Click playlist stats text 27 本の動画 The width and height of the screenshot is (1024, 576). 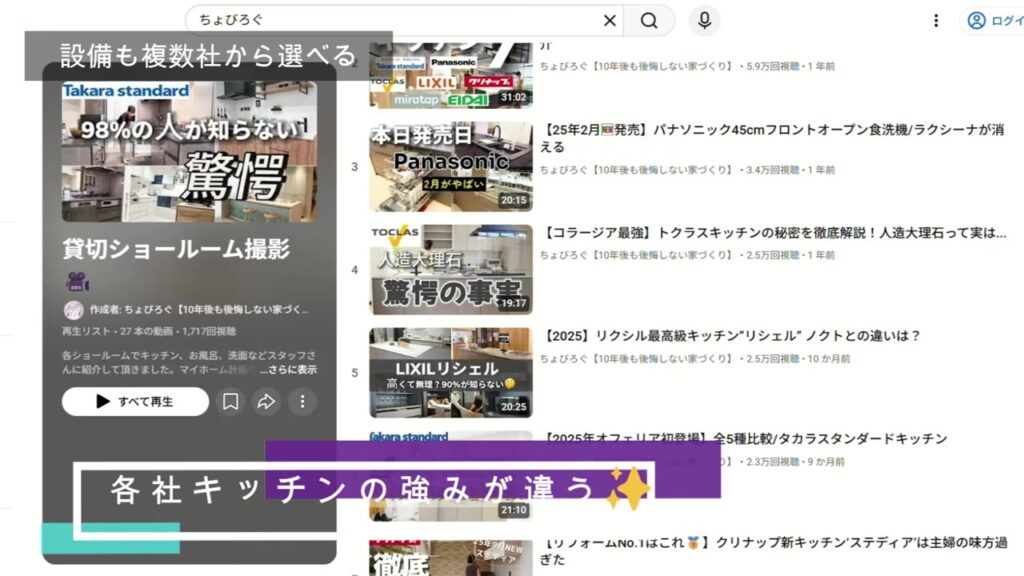coord(148,331)
